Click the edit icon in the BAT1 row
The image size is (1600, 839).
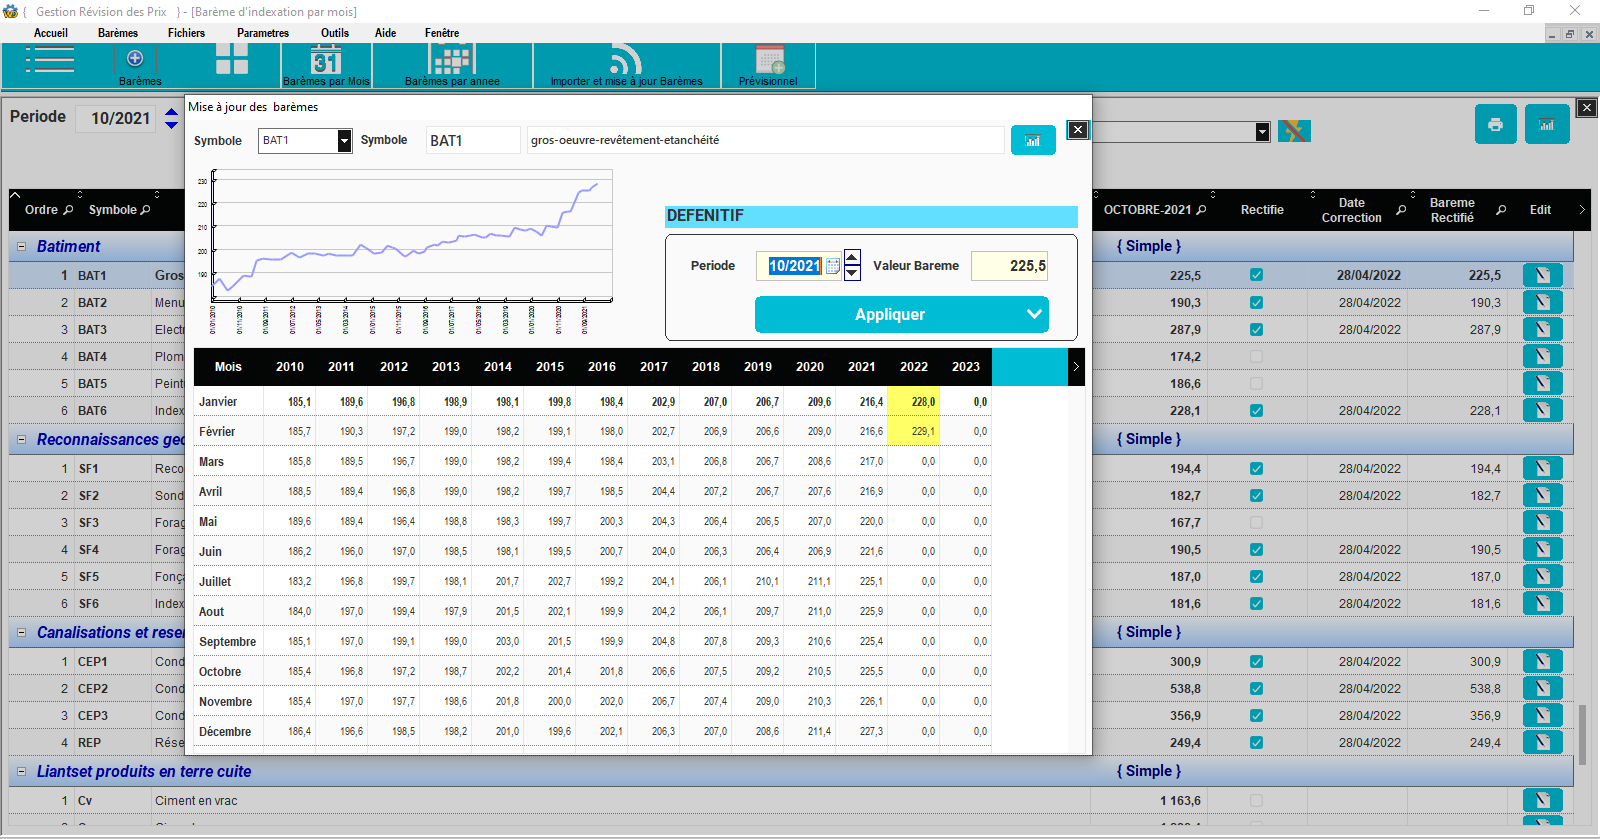point(1542,275)
